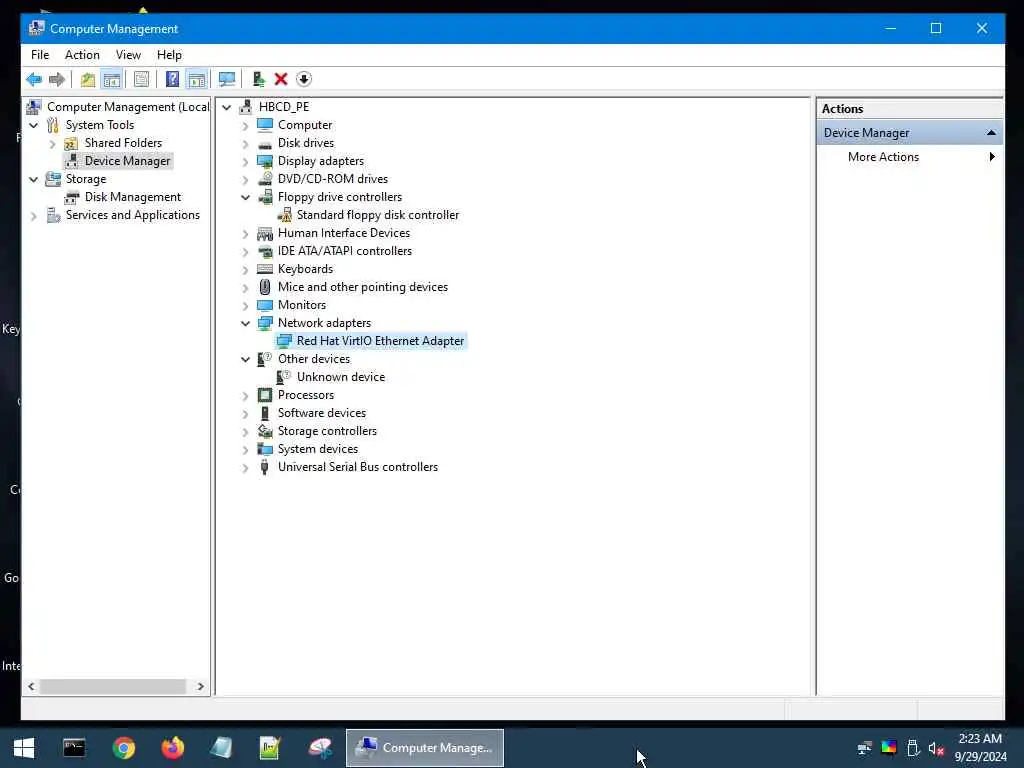Collapse the HBCD_PE root node
Image resolution: width=1024 pixels, height=768 pixels.
point(227,107)
